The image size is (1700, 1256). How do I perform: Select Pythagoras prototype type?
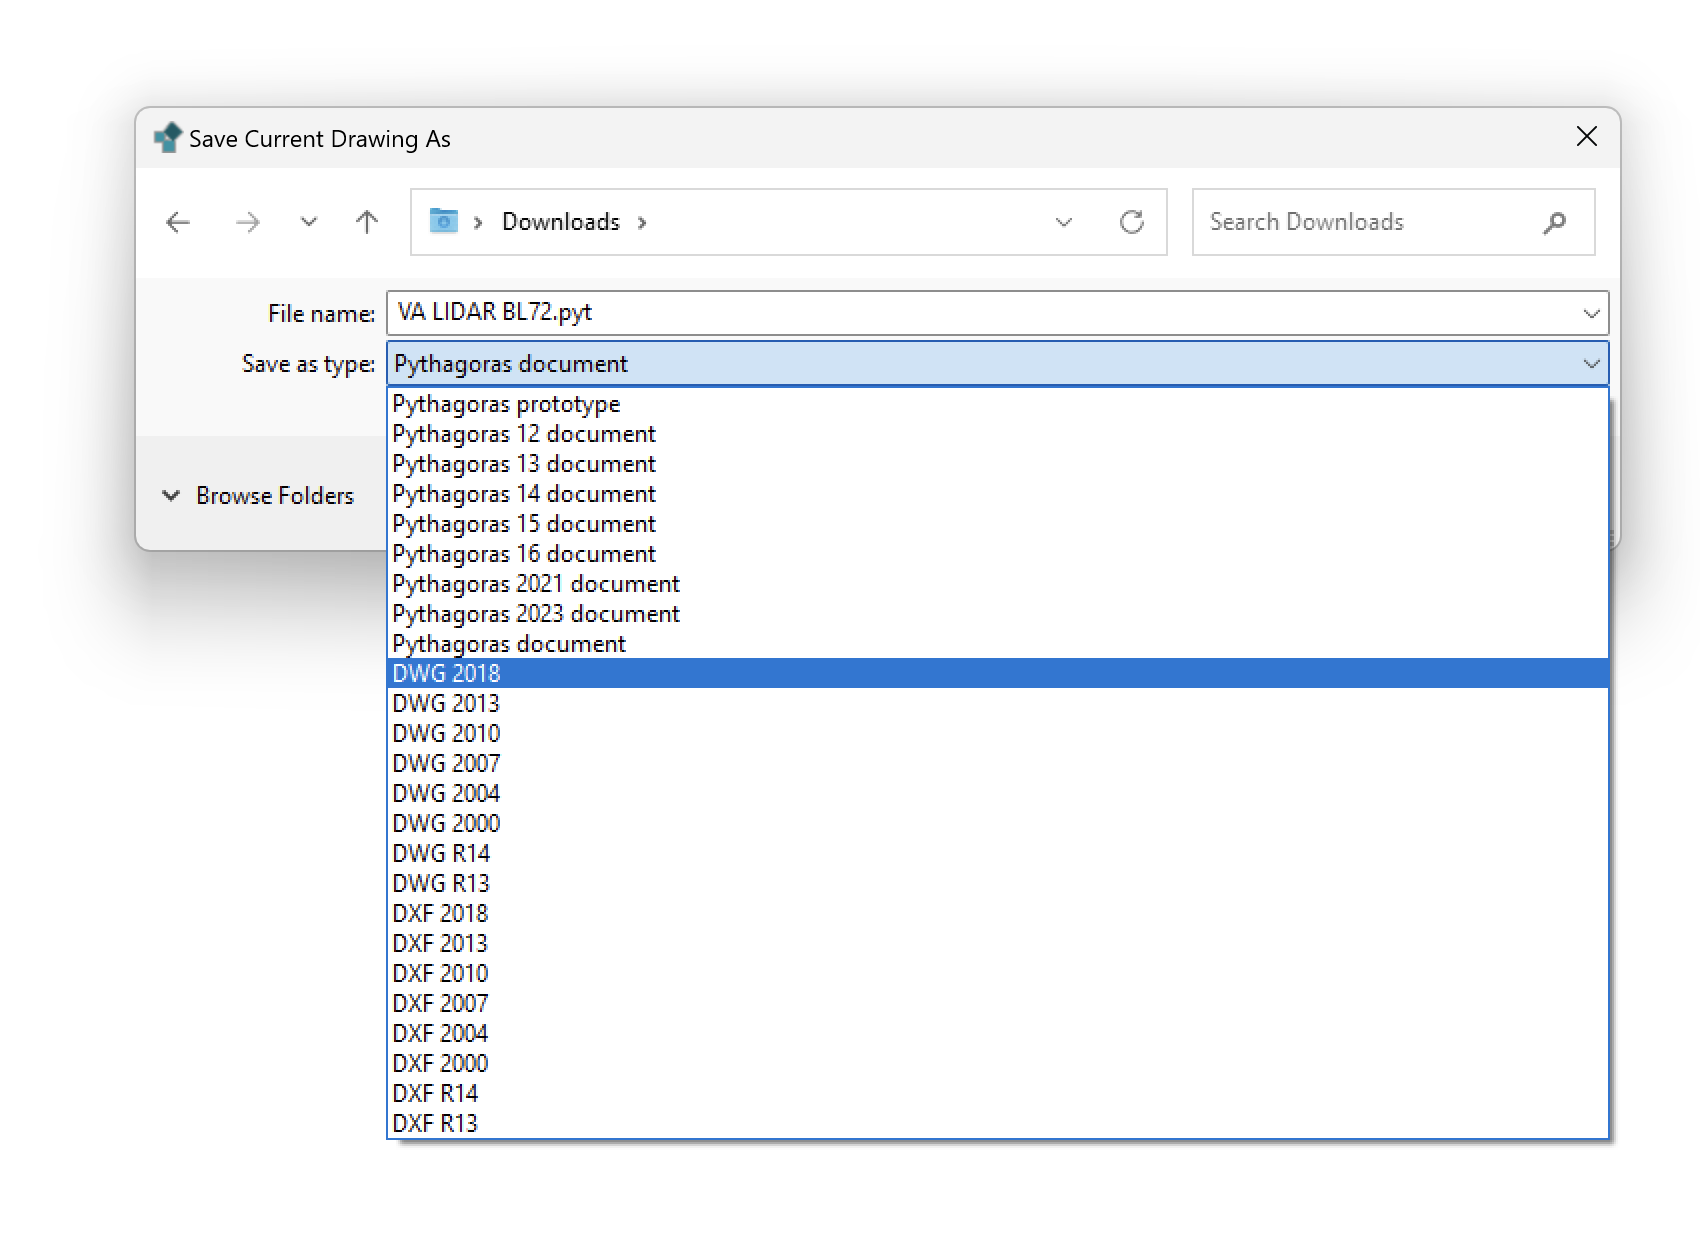pyautogui.click(x=998, y=404)
